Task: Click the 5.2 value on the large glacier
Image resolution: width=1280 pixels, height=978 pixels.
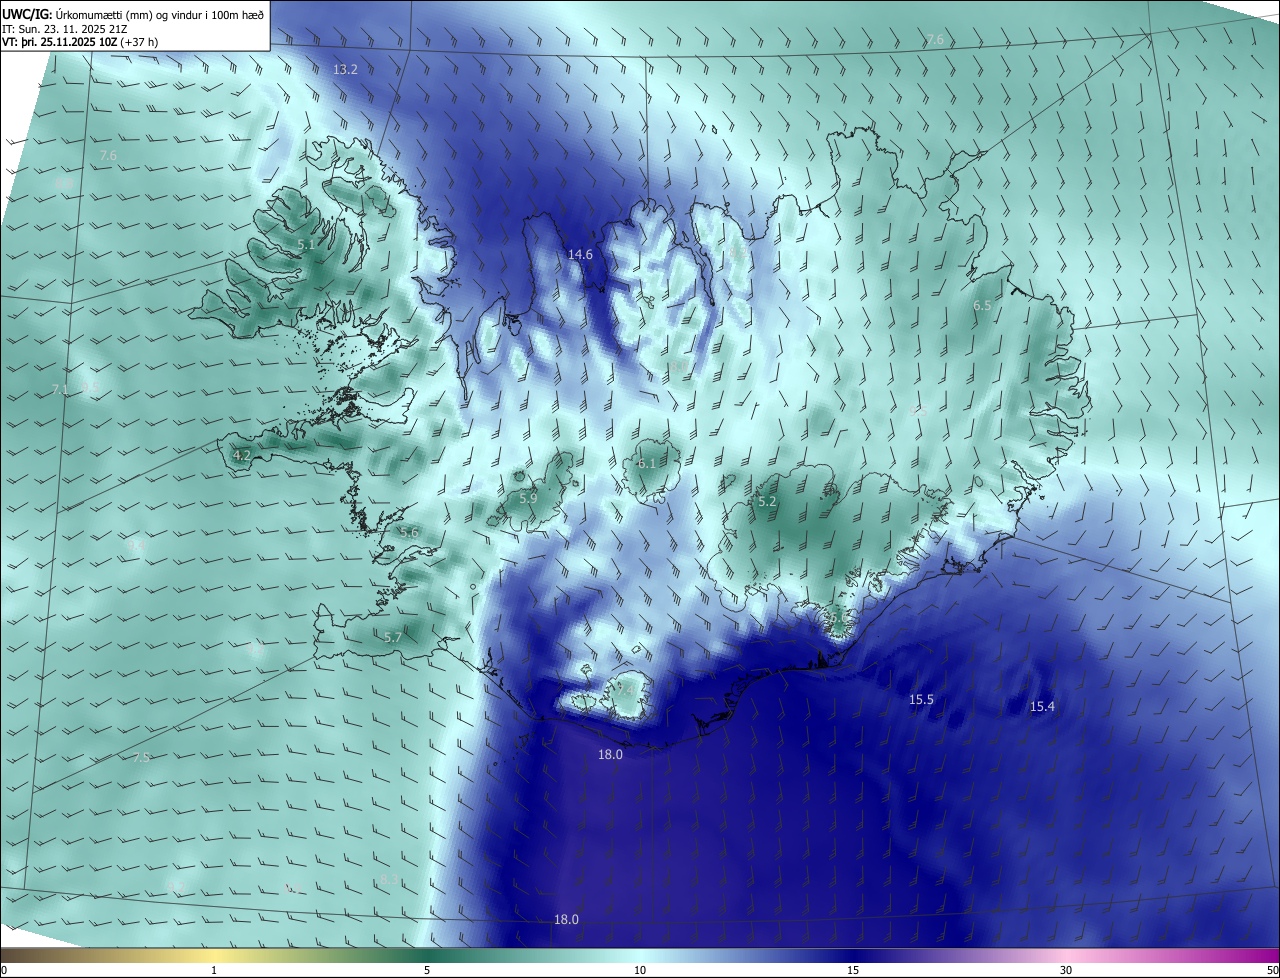Action: (x=767, y=502)
